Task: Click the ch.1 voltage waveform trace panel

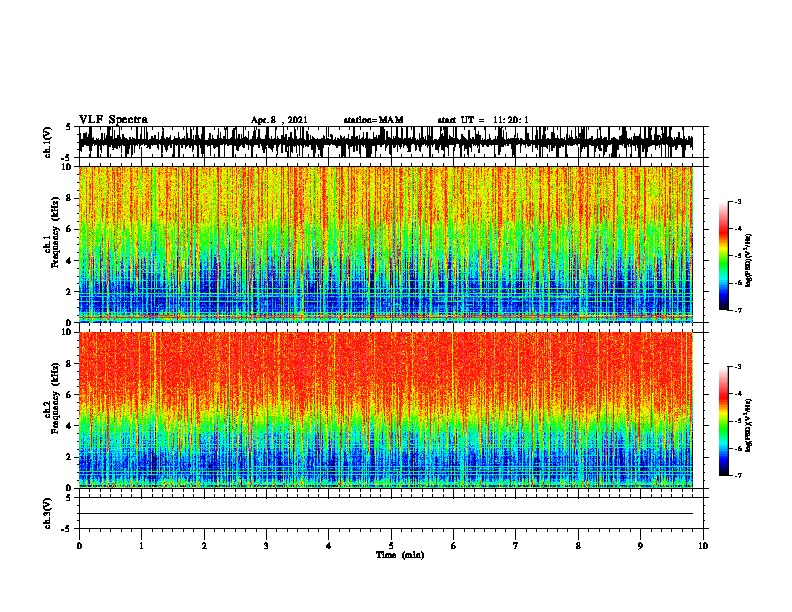Action: coord(391,142)
